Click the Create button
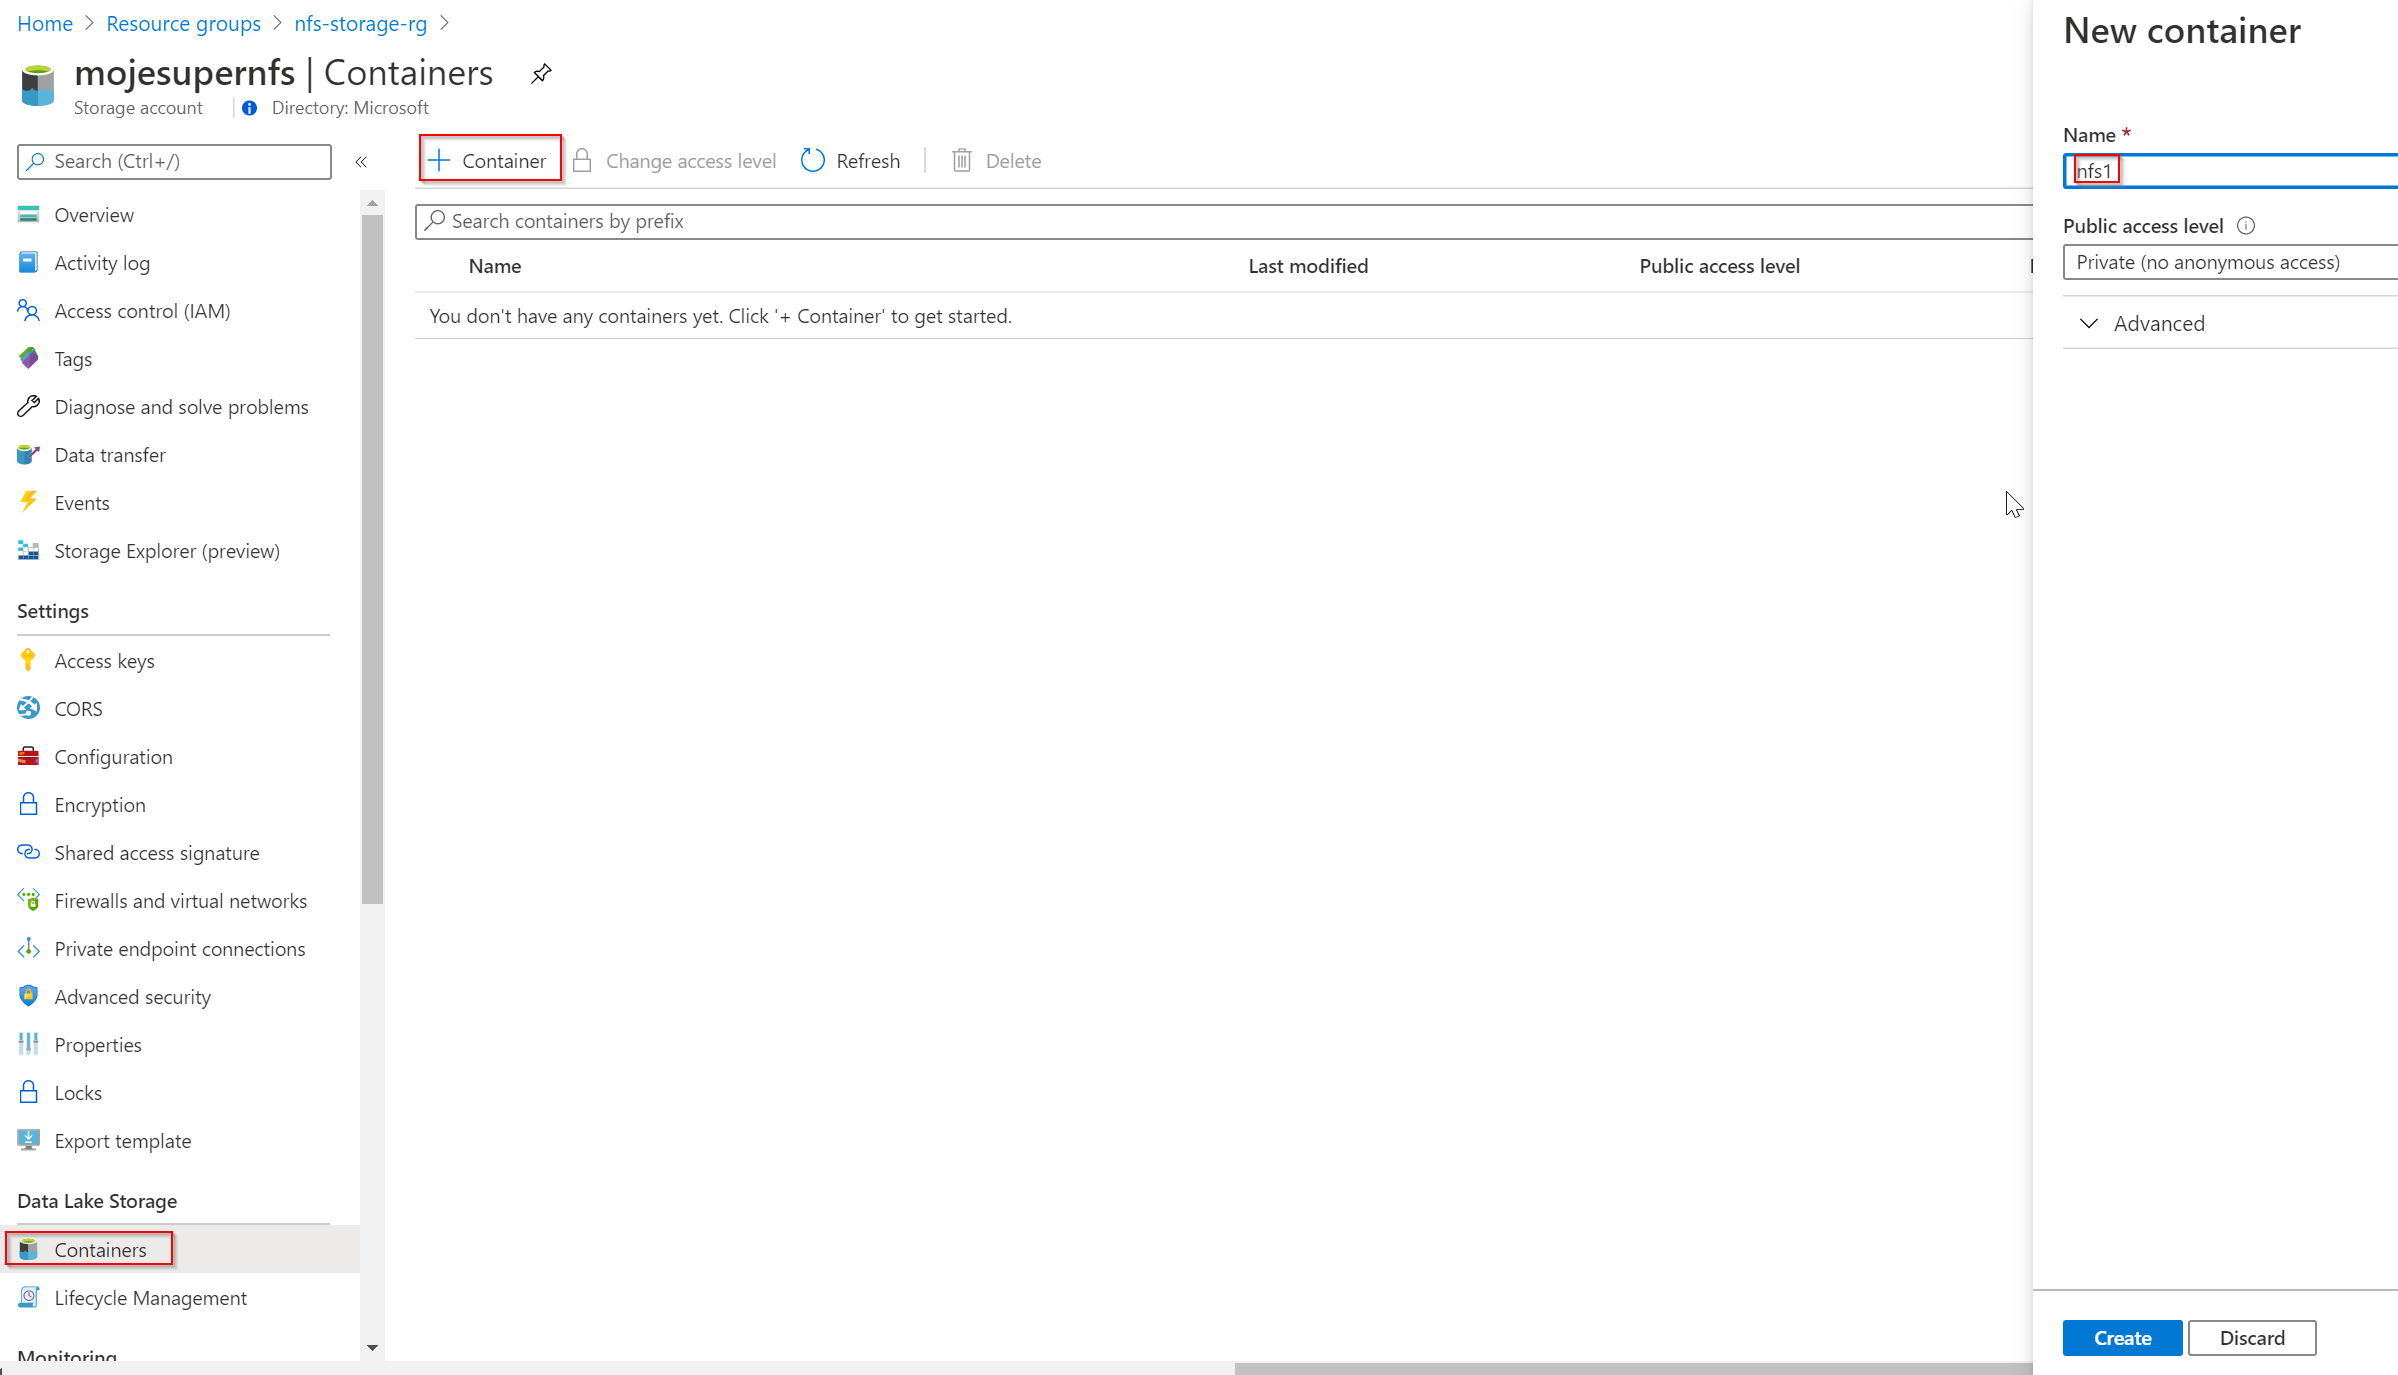The image size is (2398, 1375). point(2122,1338)
